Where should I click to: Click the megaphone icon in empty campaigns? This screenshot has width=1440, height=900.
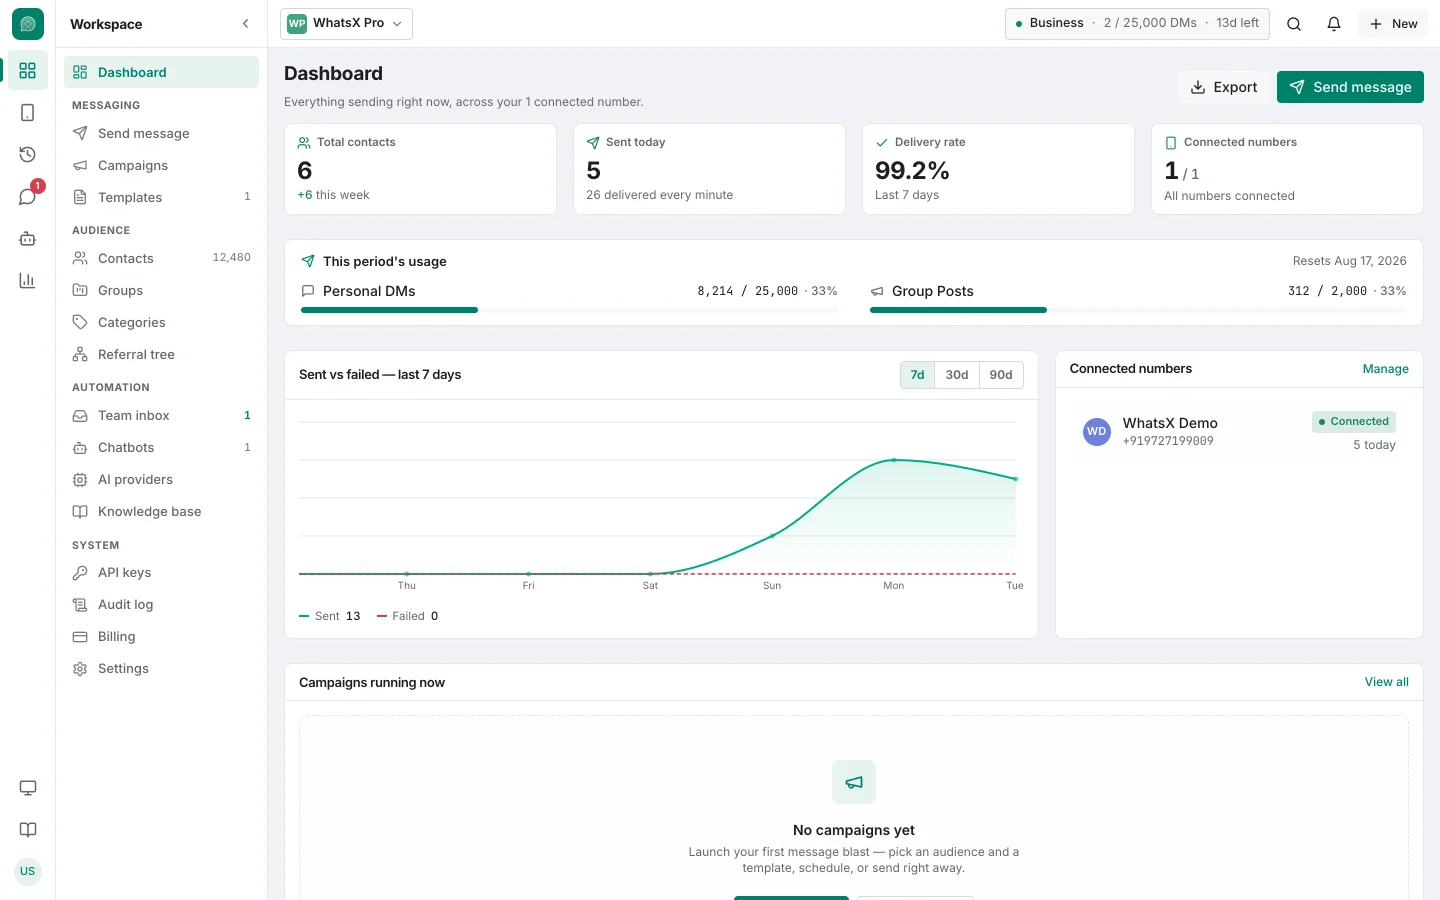(x=854, y=782)
